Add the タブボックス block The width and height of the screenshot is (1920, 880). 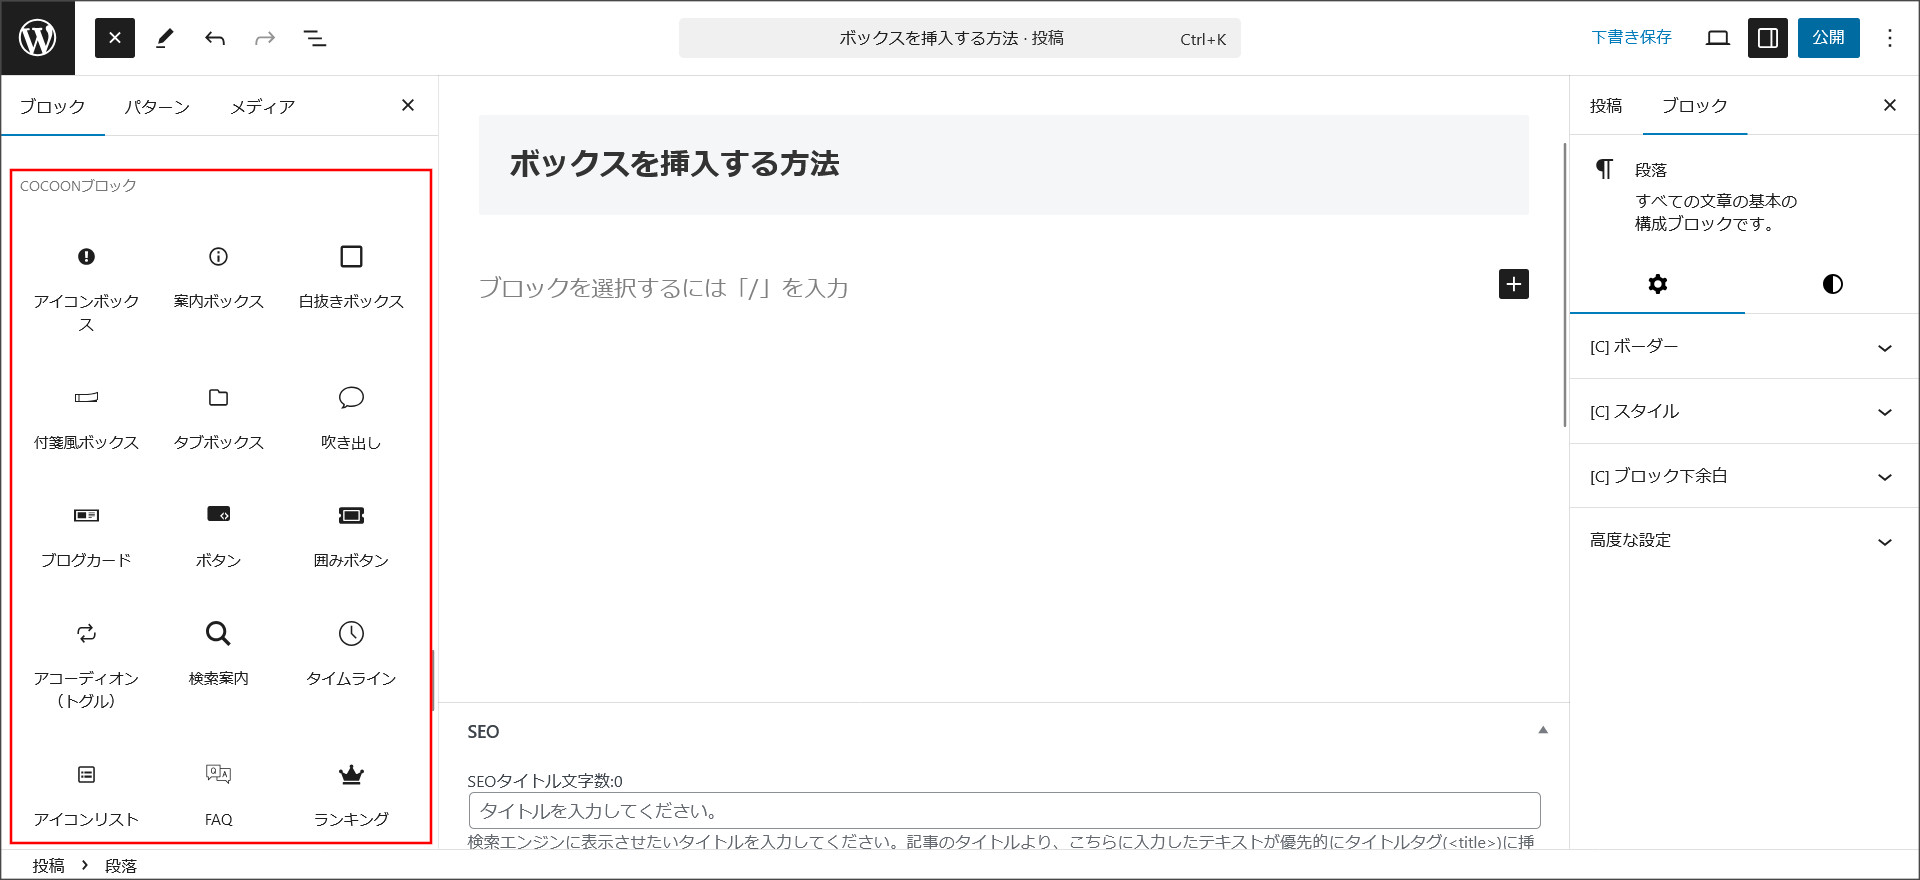pyautogui.click(x=218, y=417)
